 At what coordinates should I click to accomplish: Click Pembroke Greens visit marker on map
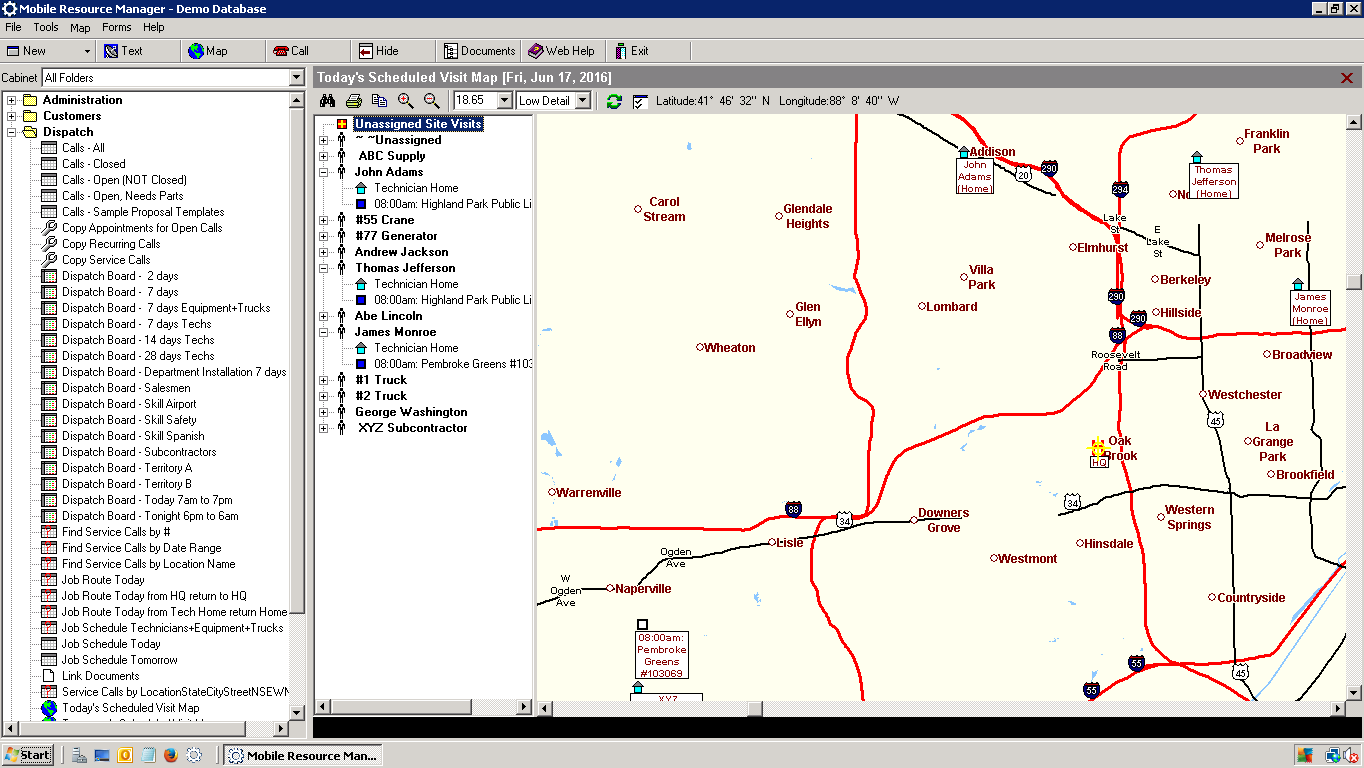coord(661,649)
